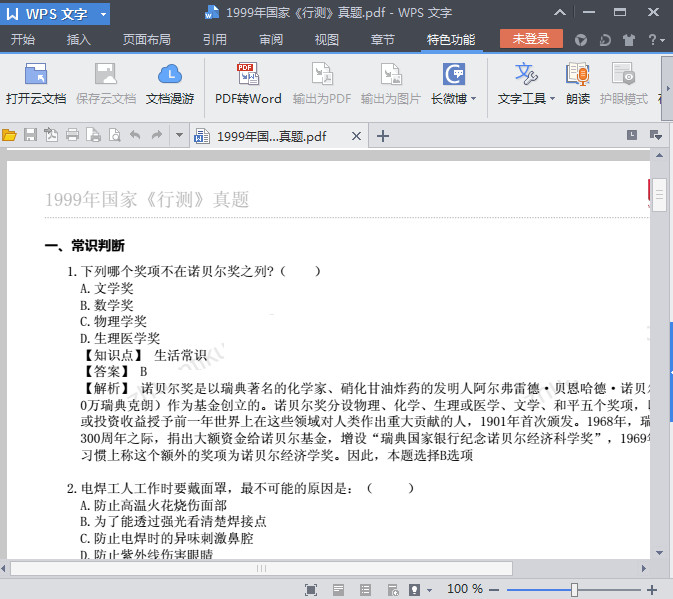The width and height of the screenshot is (673, 599).
Task: Click the zoom out minus button
Action: coord(494,590)
